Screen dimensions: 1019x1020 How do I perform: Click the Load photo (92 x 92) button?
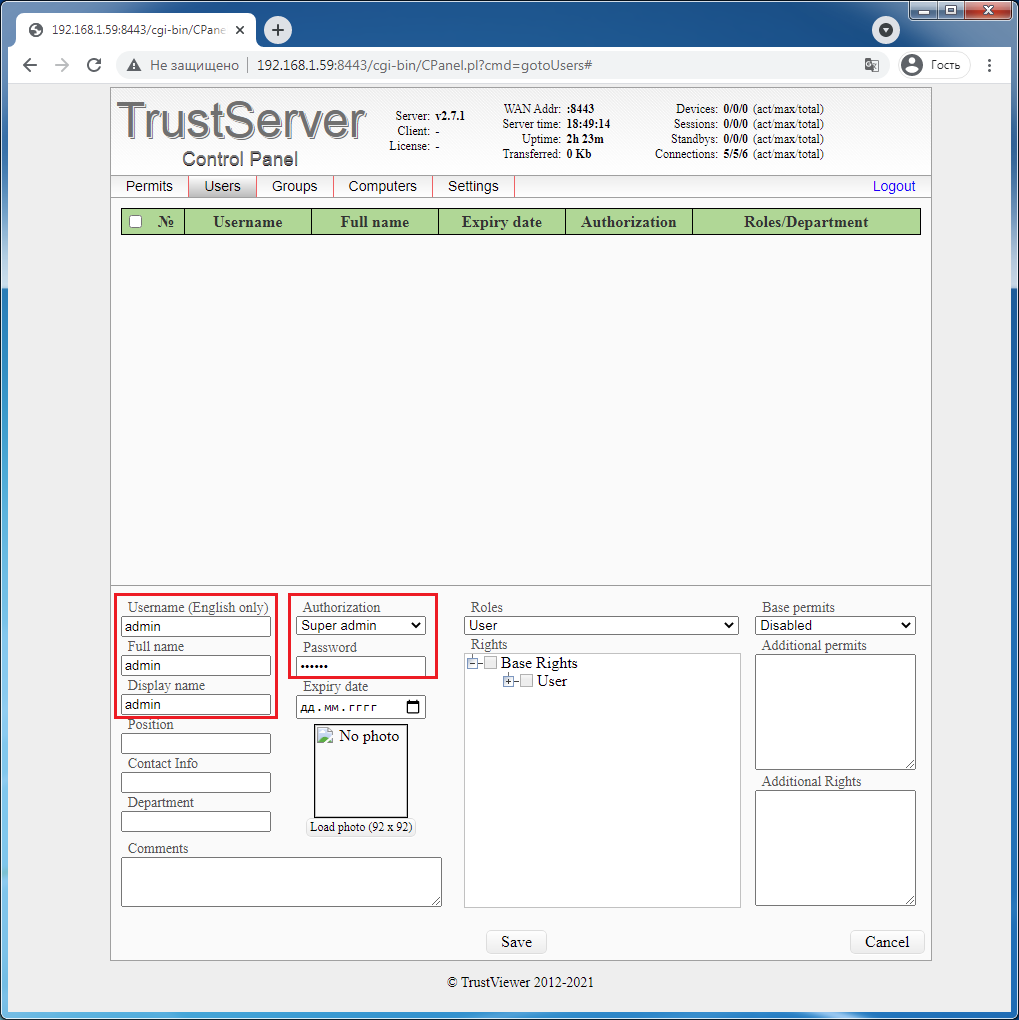(x=361, y=827)
